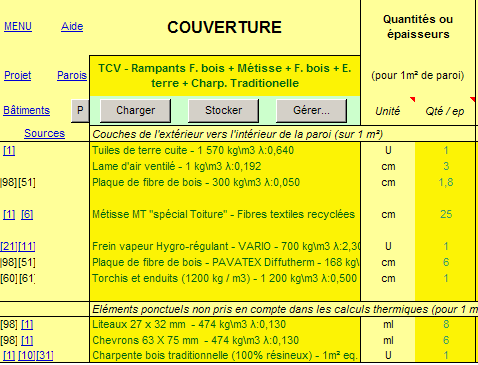
Task: Select the quantity 1 for Charpente bois traditionnelle
Action: [446, 355]
